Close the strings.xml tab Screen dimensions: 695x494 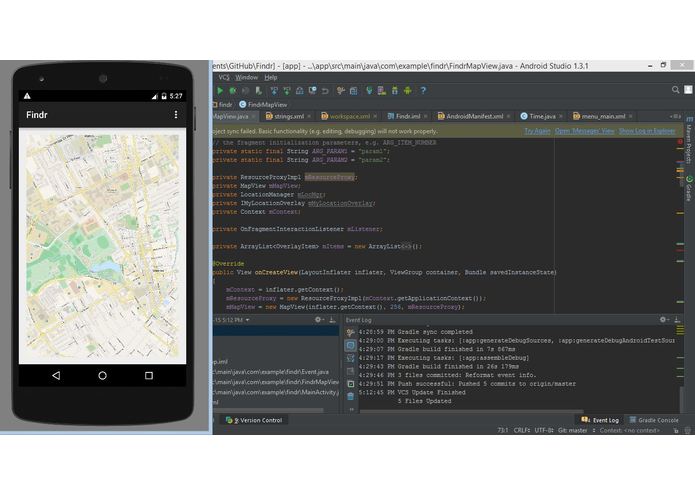(309, 116)
